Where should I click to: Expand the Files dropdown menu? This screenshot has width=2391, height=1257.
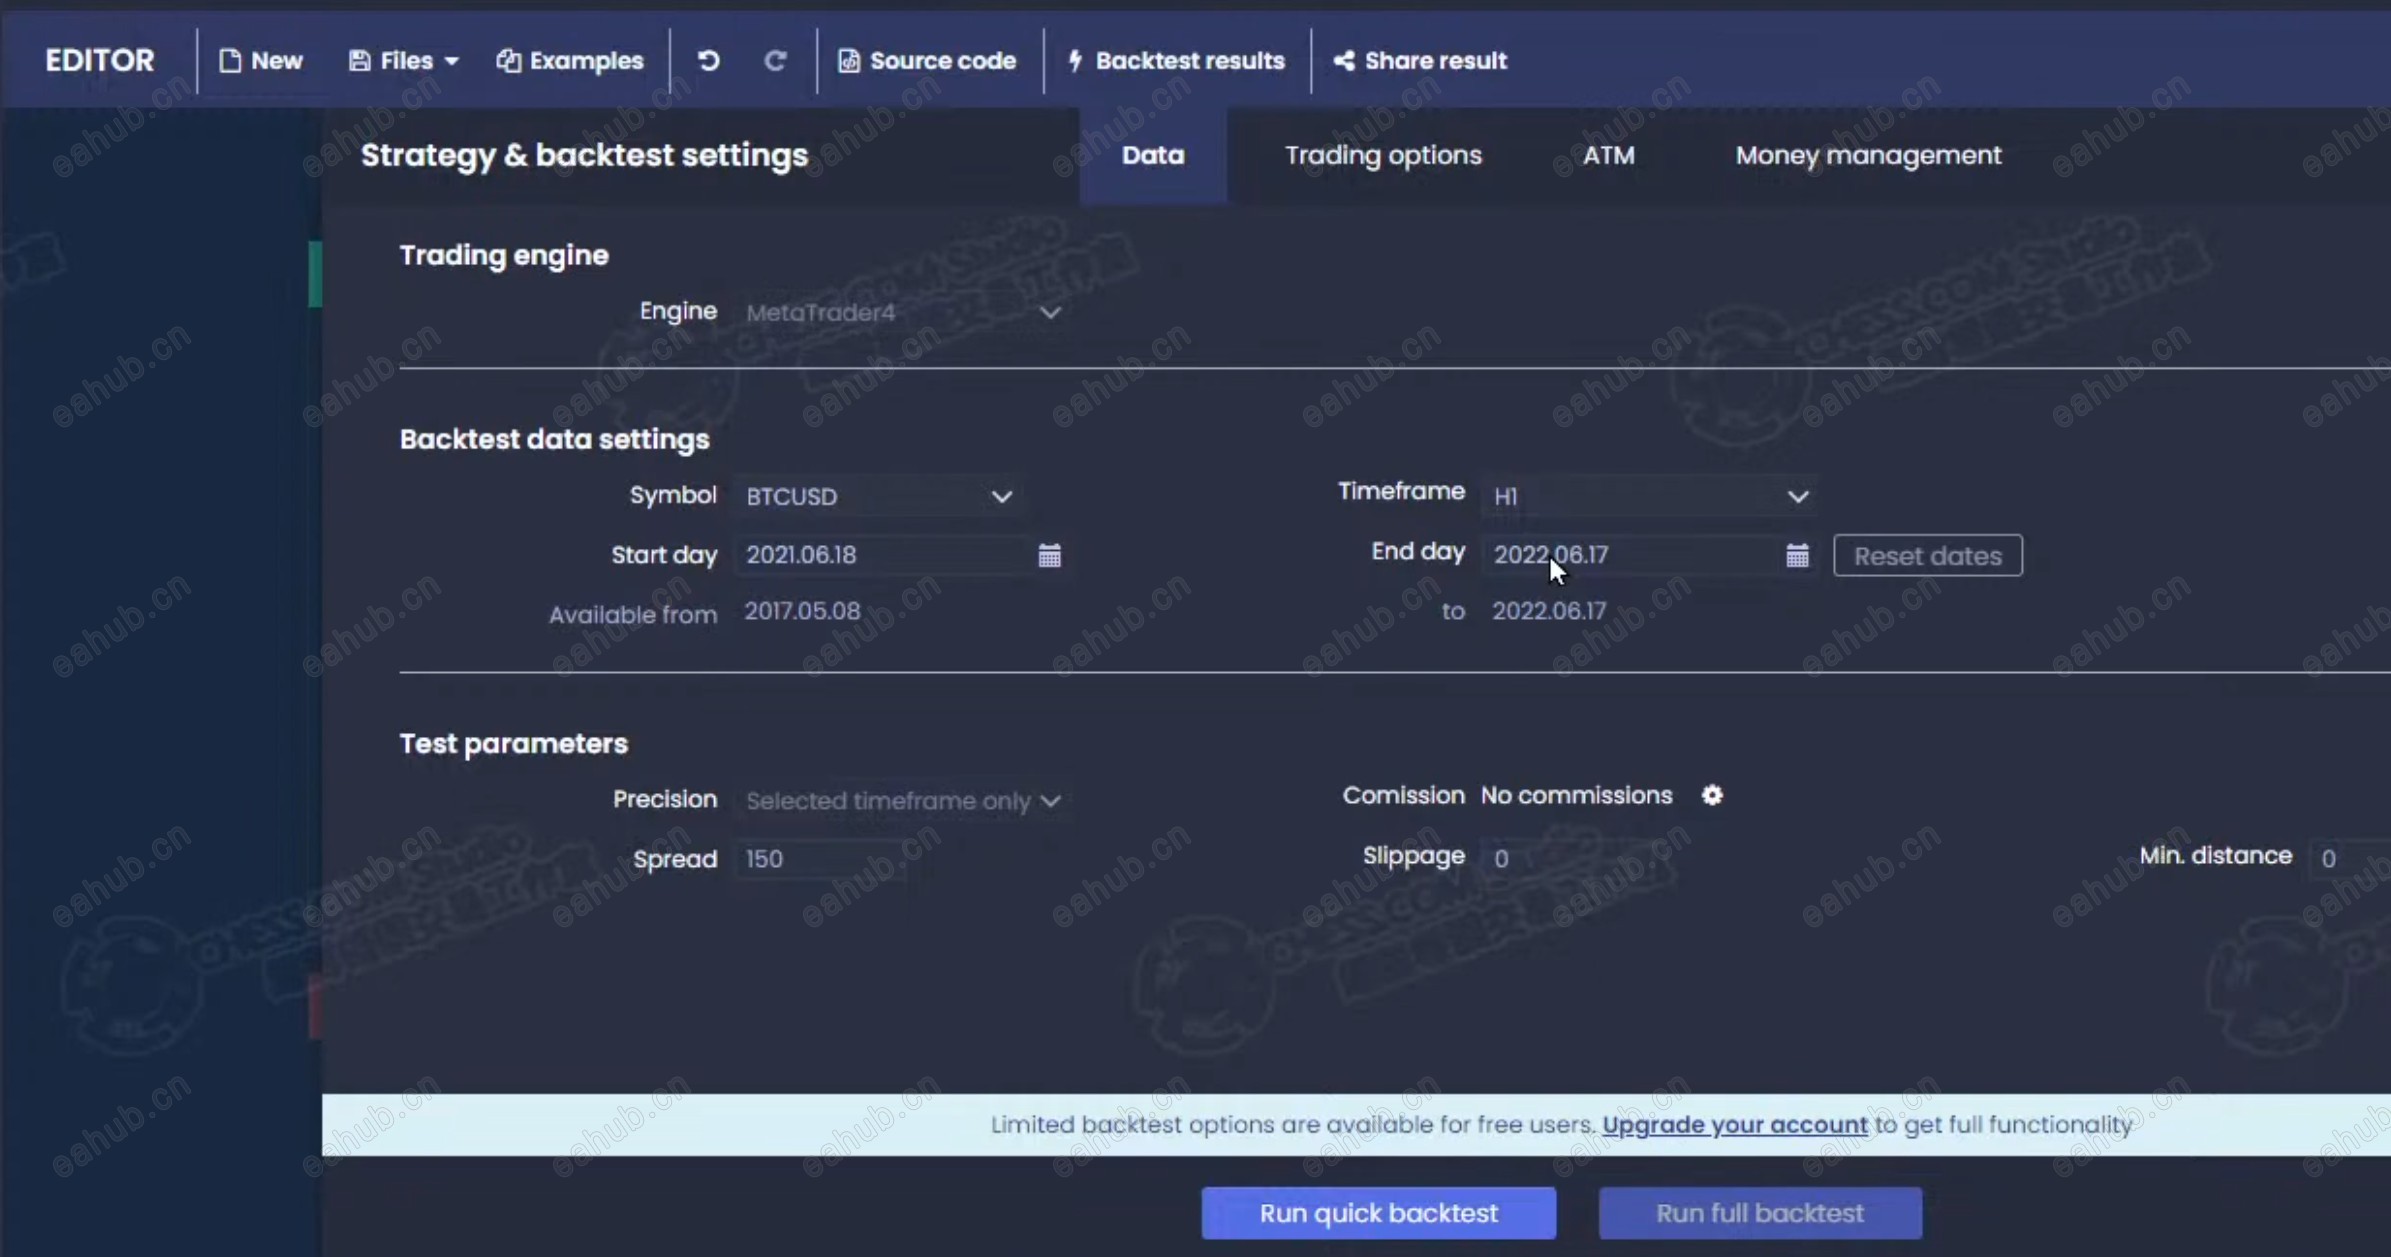[x=404, y=61]
